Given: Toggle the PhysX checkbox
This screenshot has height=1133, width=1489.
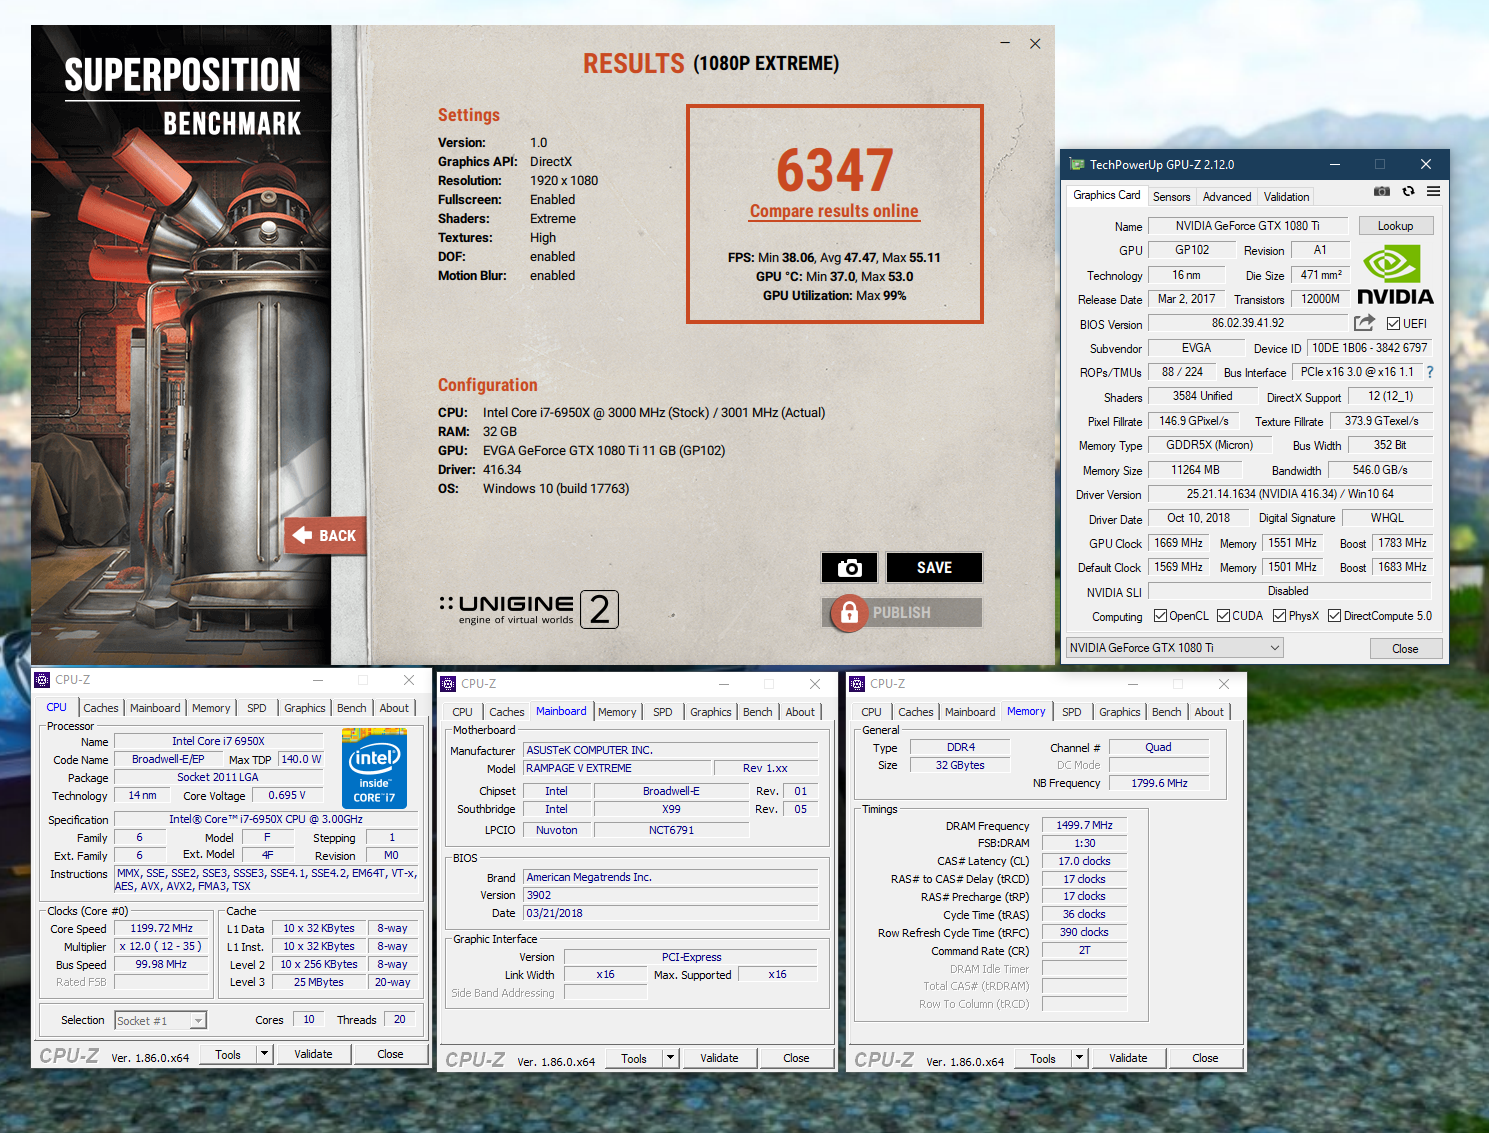Looking at the screenshot, I should click(1279, 616).
